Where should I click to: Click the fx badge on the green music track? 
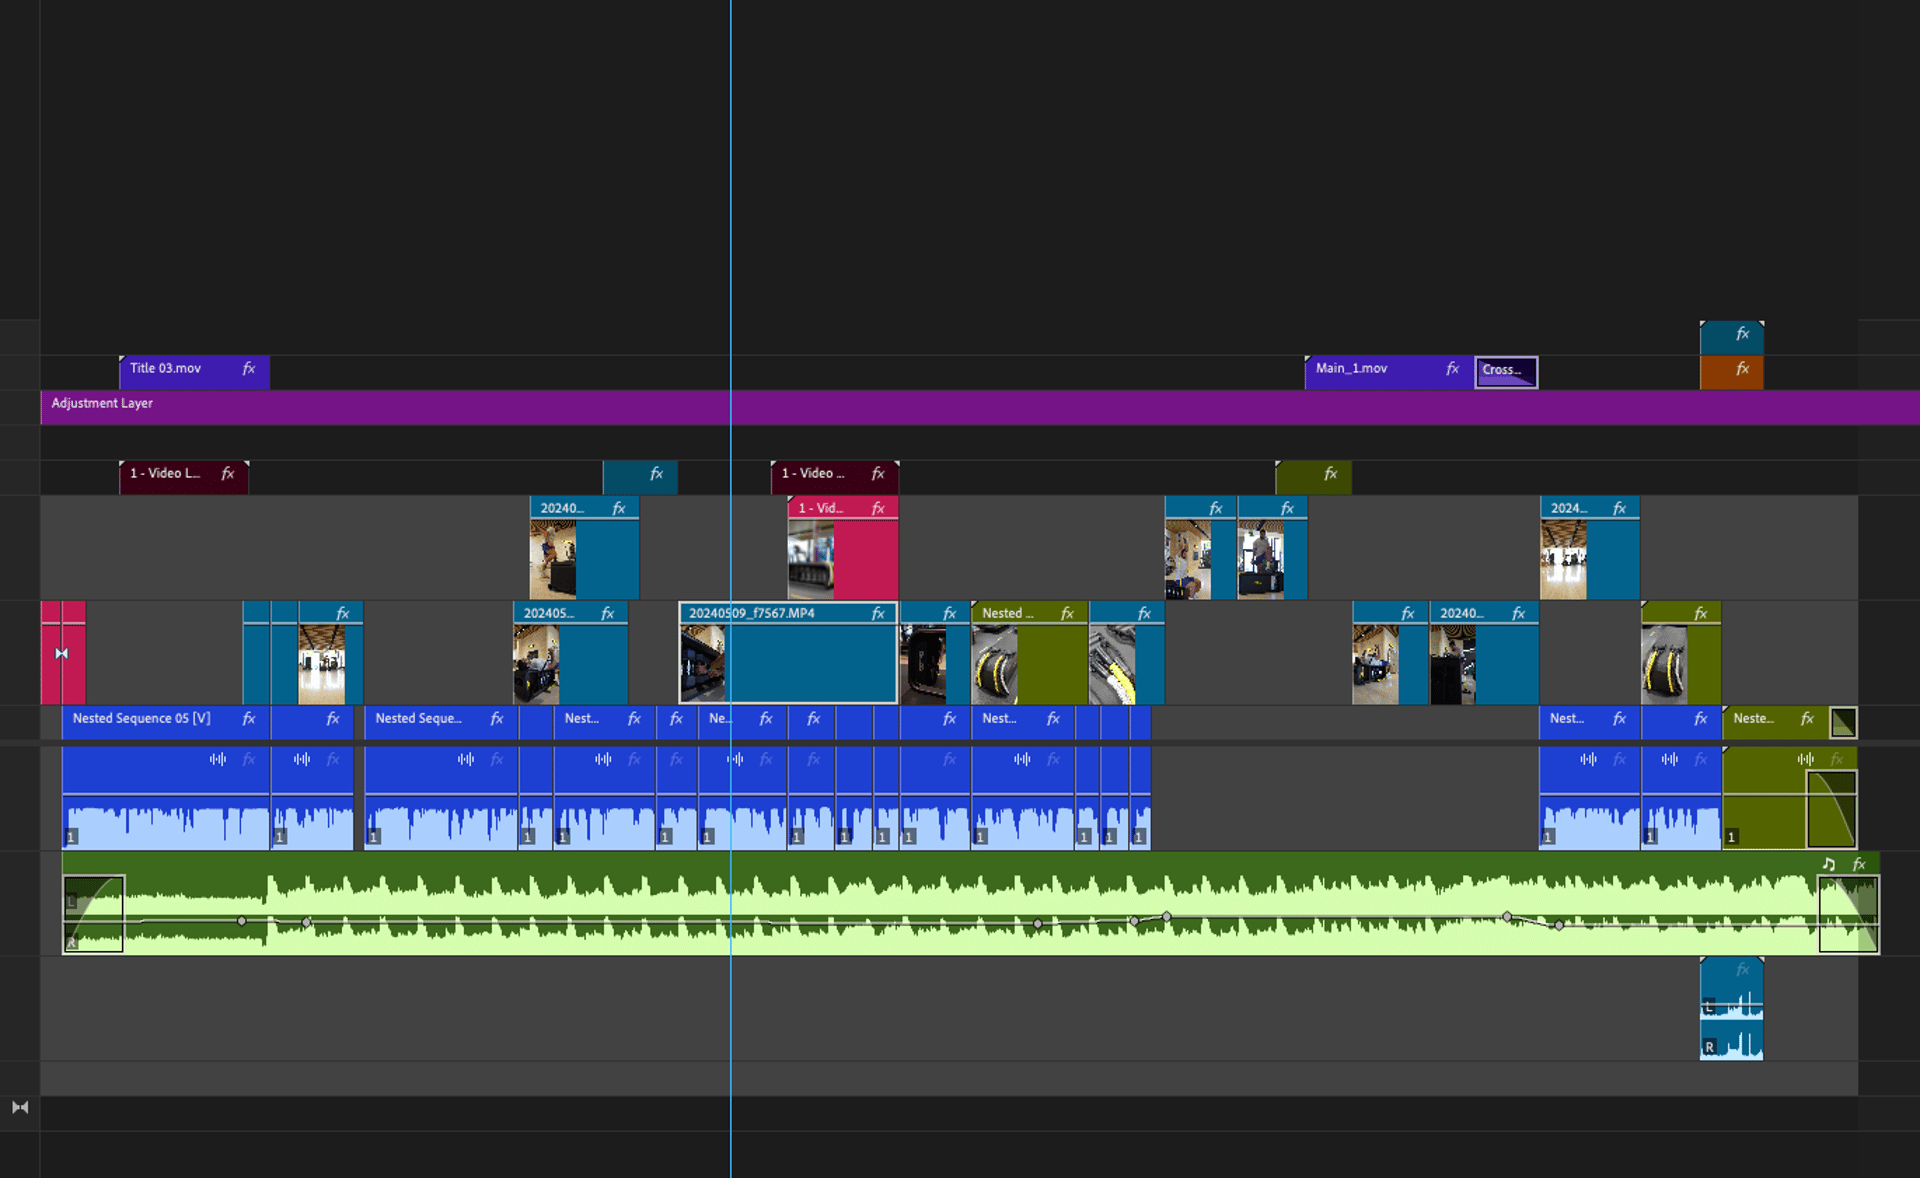tap(1859, 864)
